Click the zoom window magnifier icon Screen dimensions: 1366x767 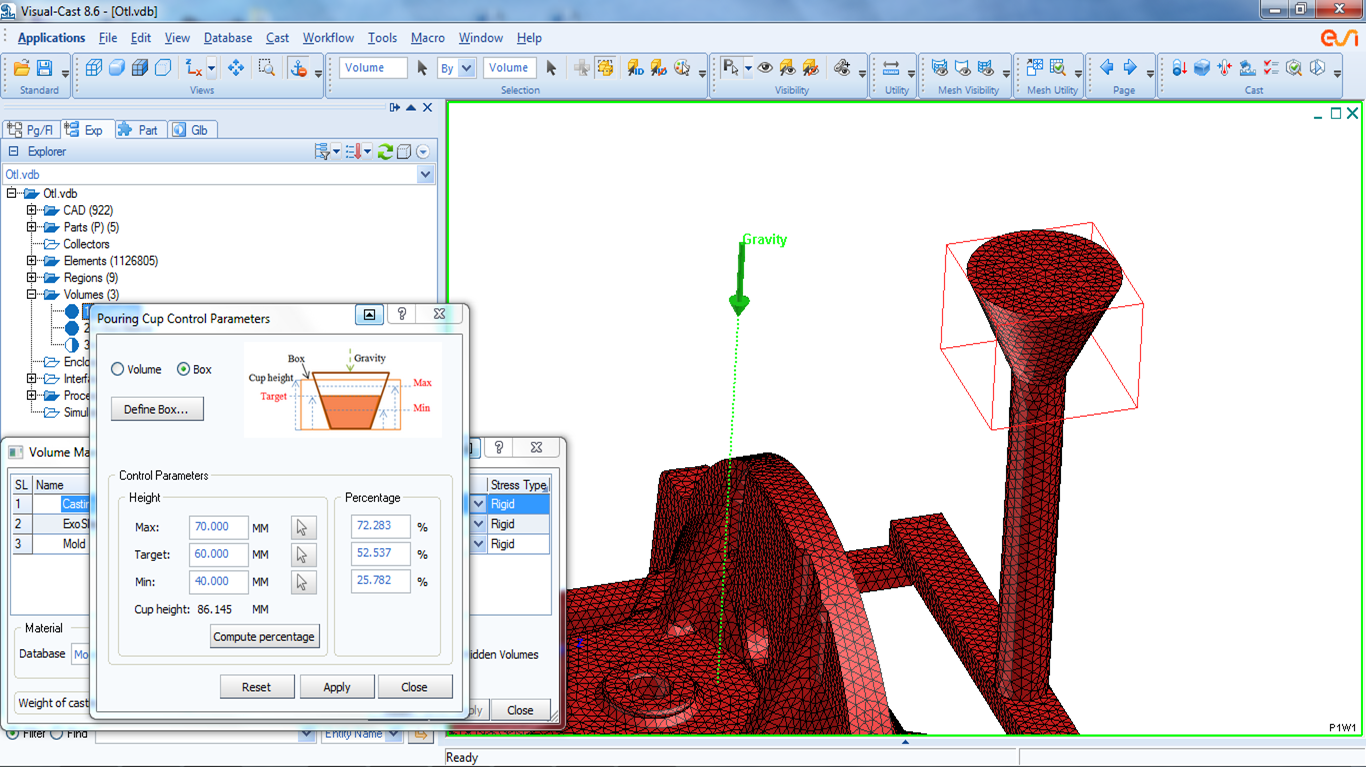click(x=266, y=68)
